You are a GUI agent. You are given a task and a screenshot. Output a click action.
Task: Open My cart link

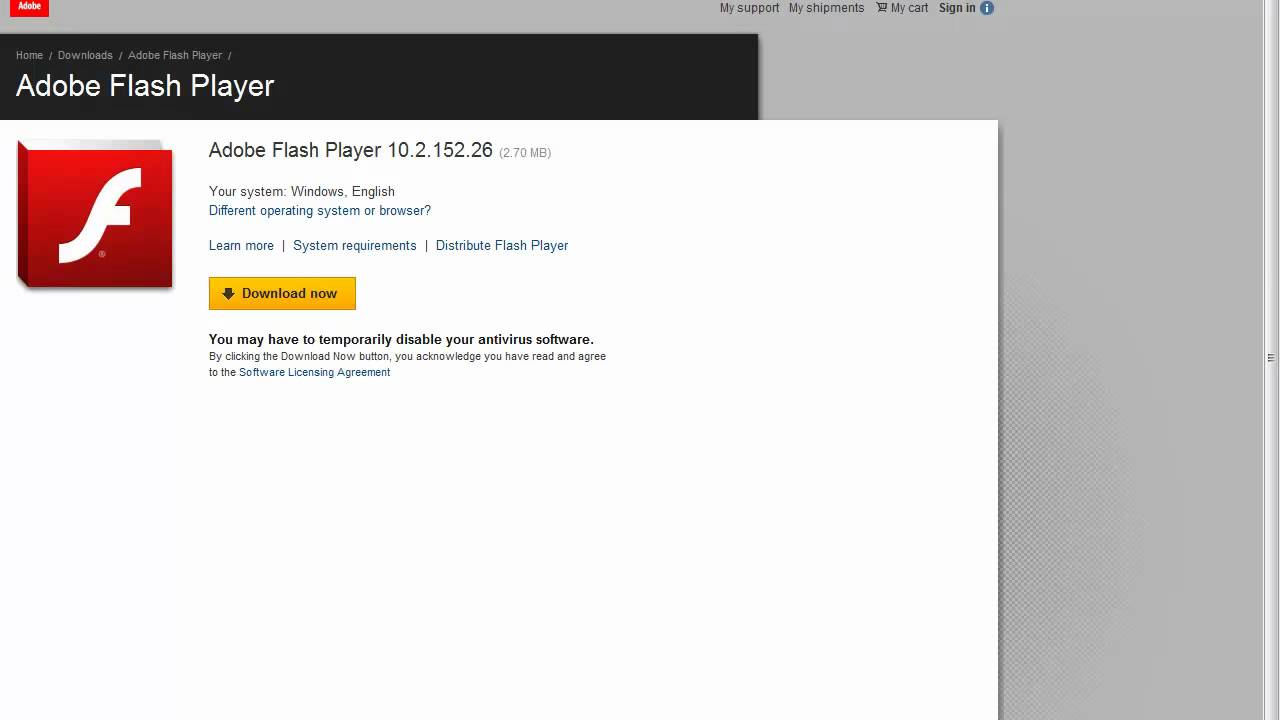tap(909, 8)
